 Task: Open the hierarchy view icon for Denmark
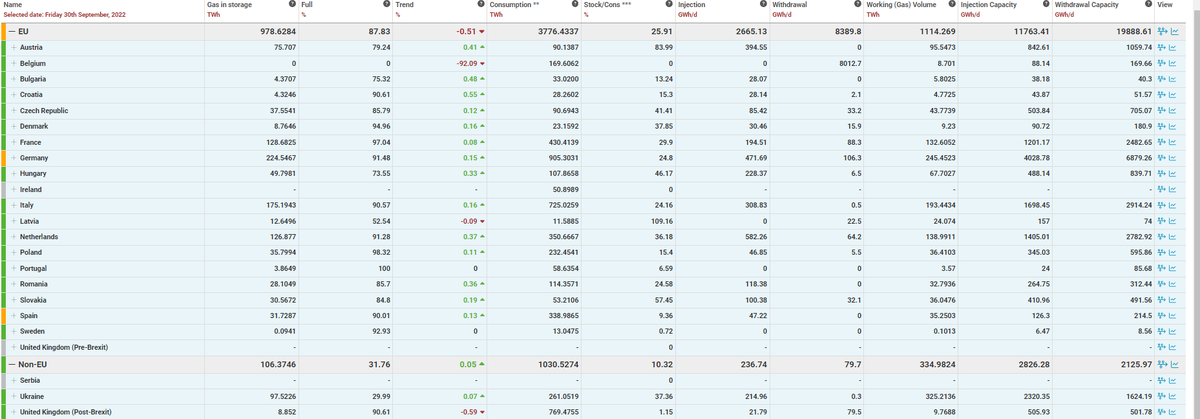pyautogui.click(x=1161, y=126)
